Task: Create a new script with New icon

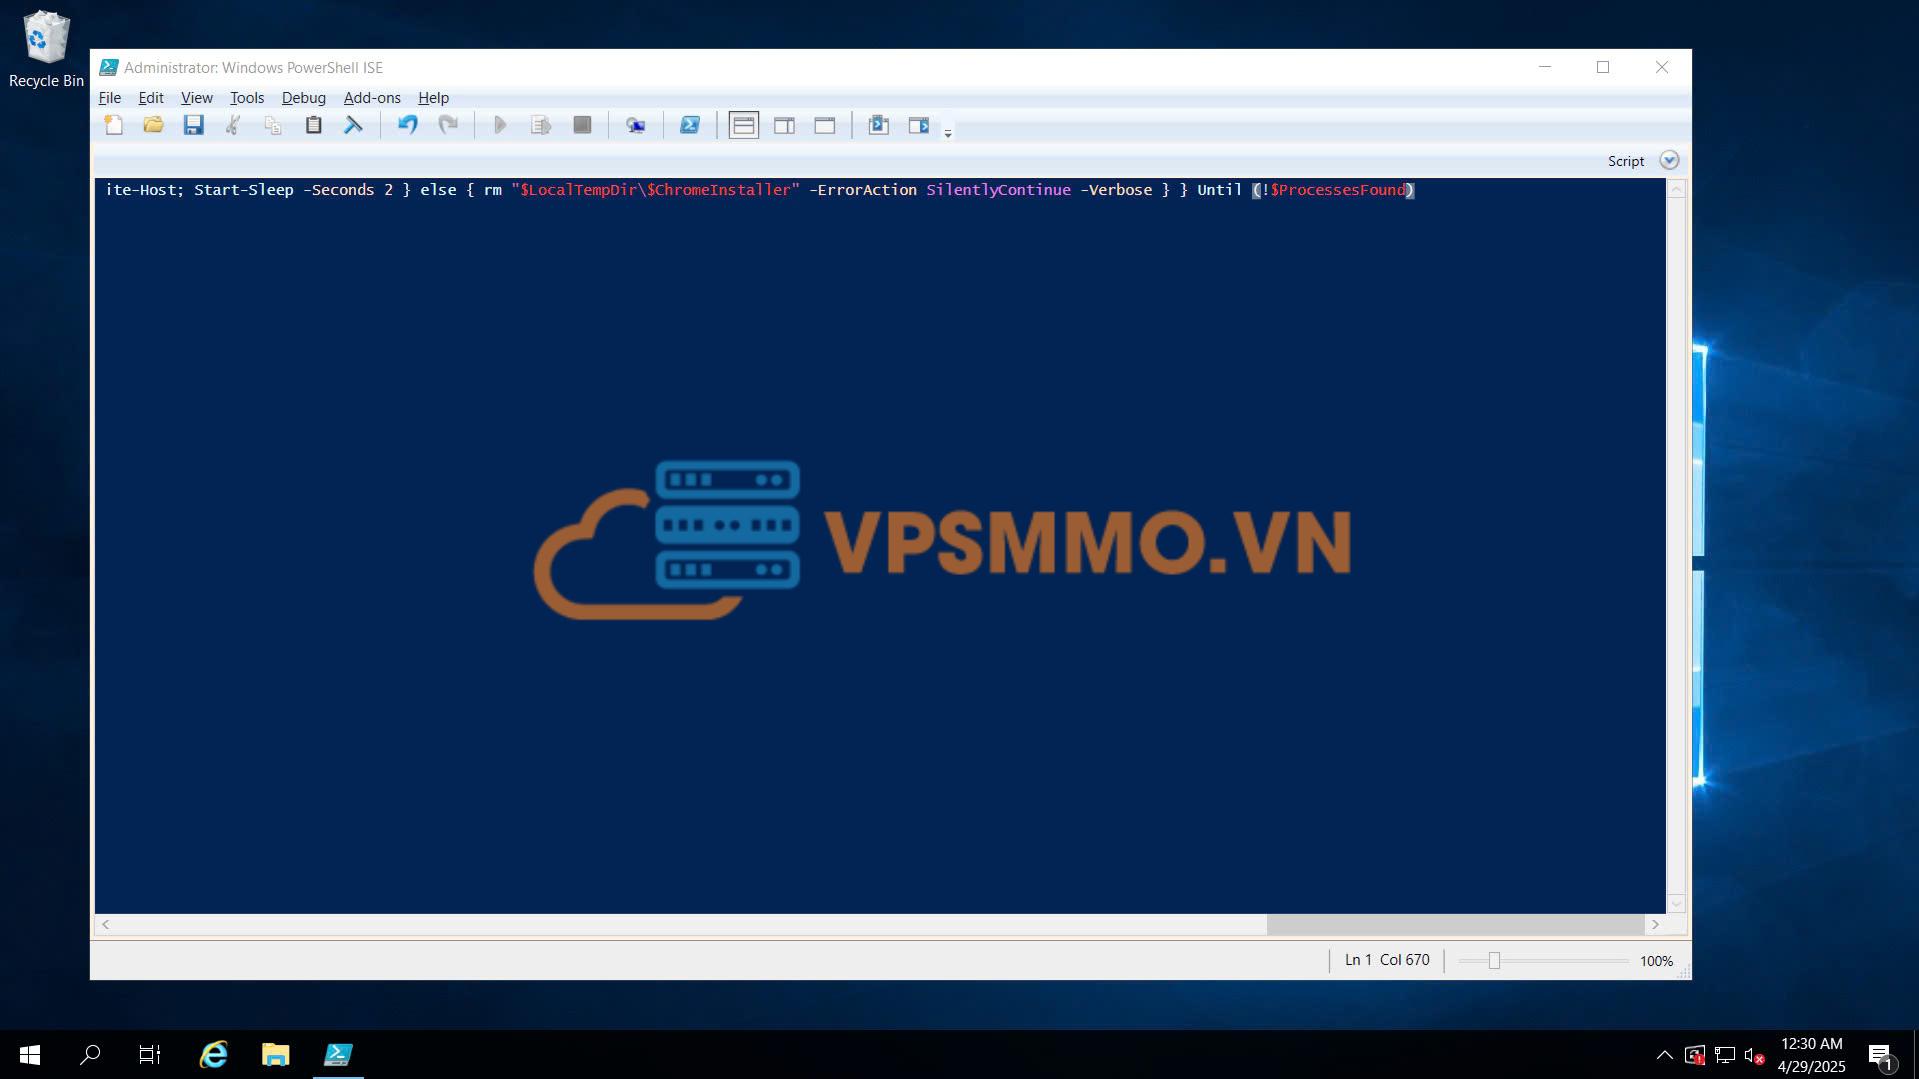Action: [x=114, y=125]
